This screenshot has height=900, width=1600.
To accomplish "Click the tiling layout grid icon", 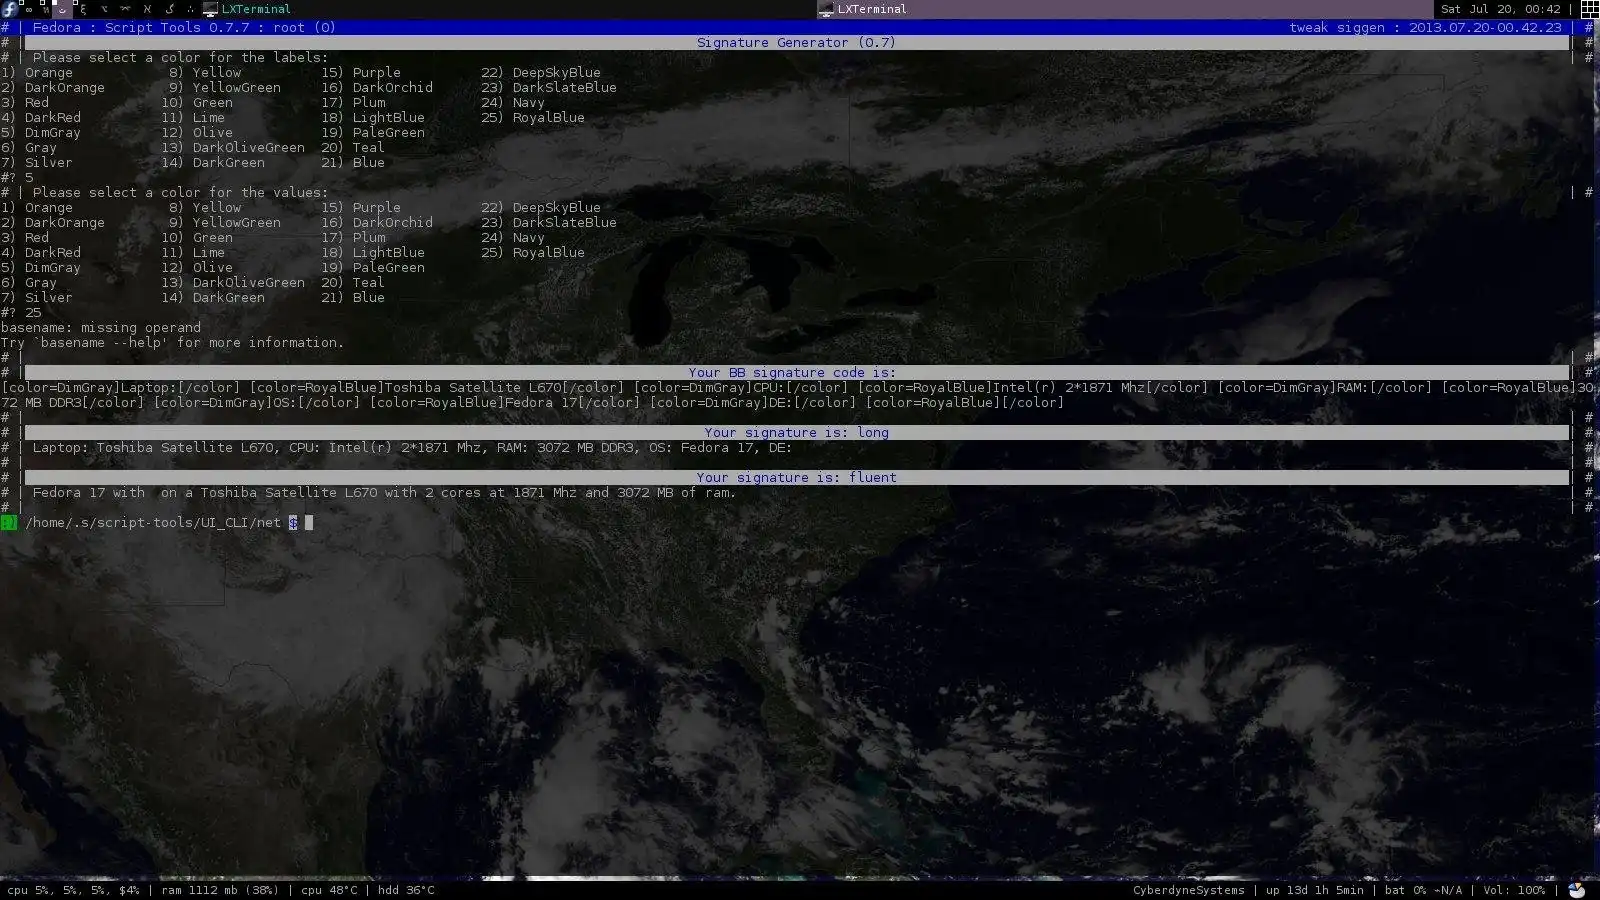I will click(1590, 9).
